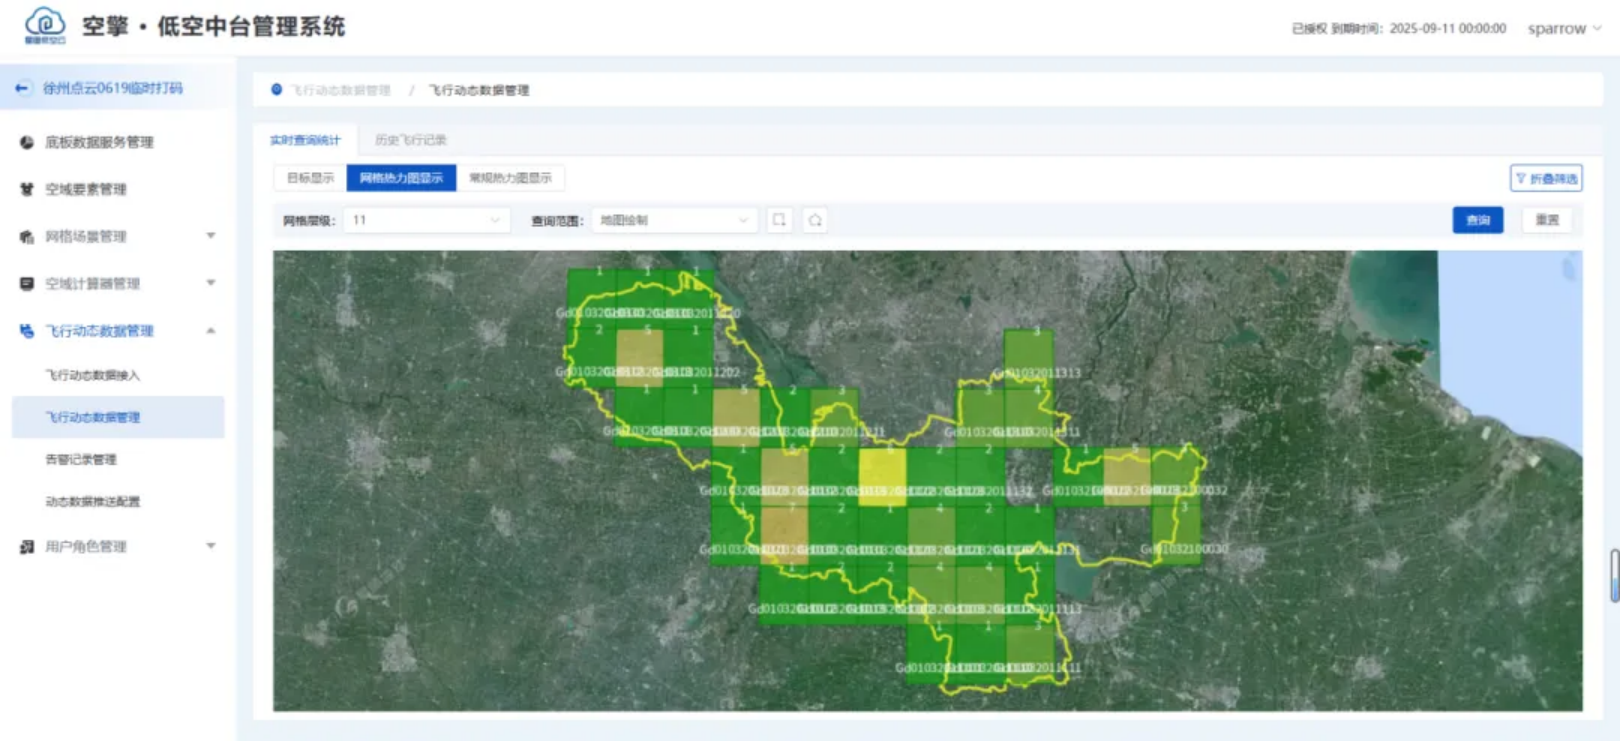Click the 用户角色管理 sidebar icon
Screen dimensions: 1620x741
[x=27, y=547]
